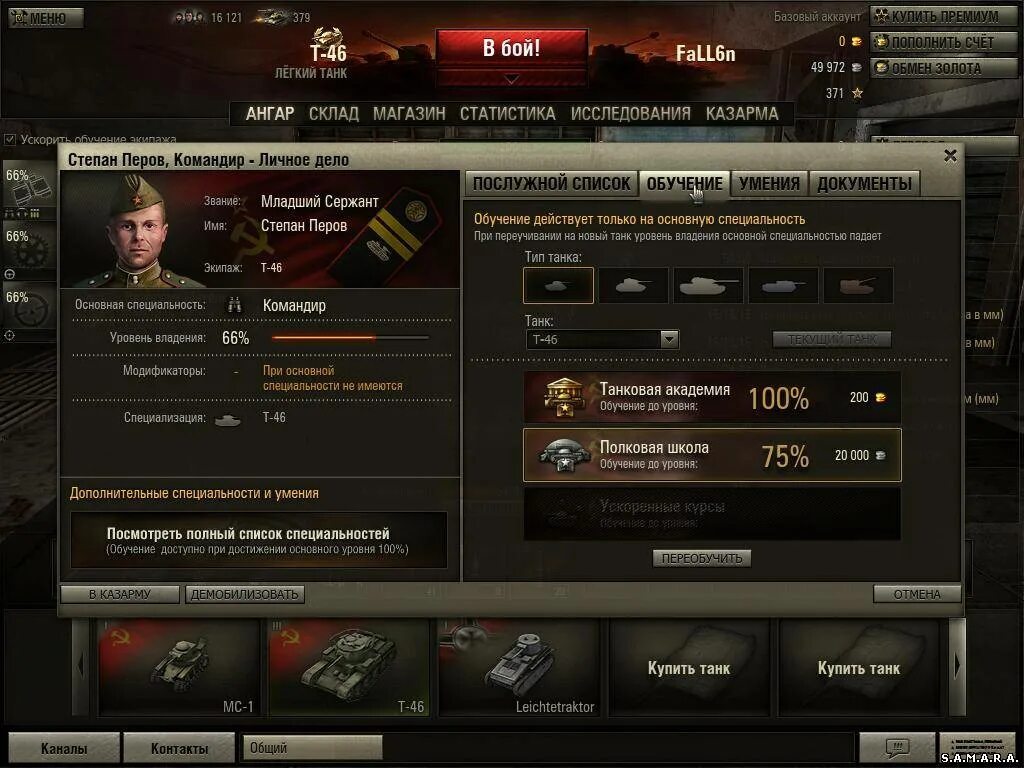Image resolution: width=1024 pixels, height=768 pixels.
Task: Toggle accelerate crew training checkbox
Action: pyautogui.click(x=10, y=139)
